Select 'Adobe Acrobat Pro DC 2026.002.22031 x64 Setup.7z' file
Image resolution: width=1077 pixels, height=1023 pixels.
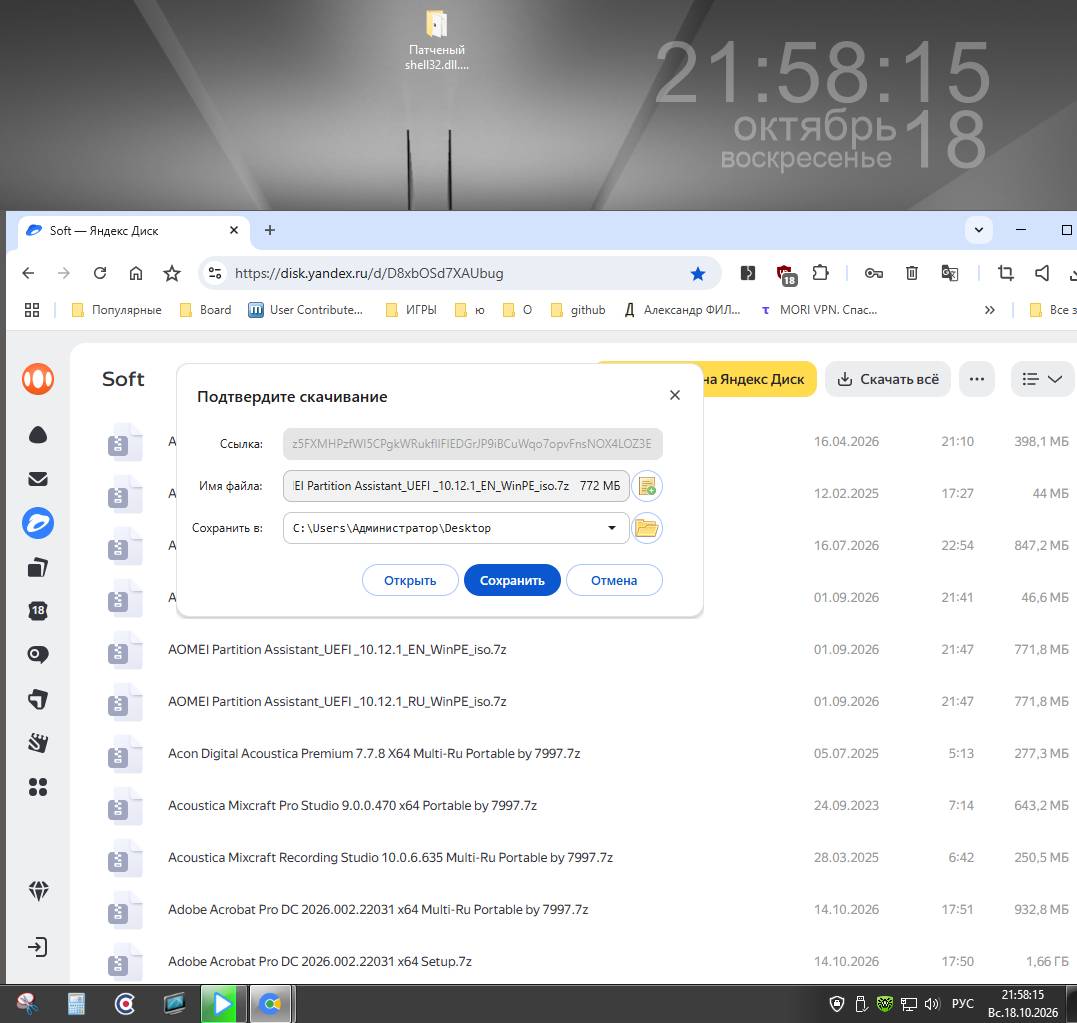click(320, 961)
